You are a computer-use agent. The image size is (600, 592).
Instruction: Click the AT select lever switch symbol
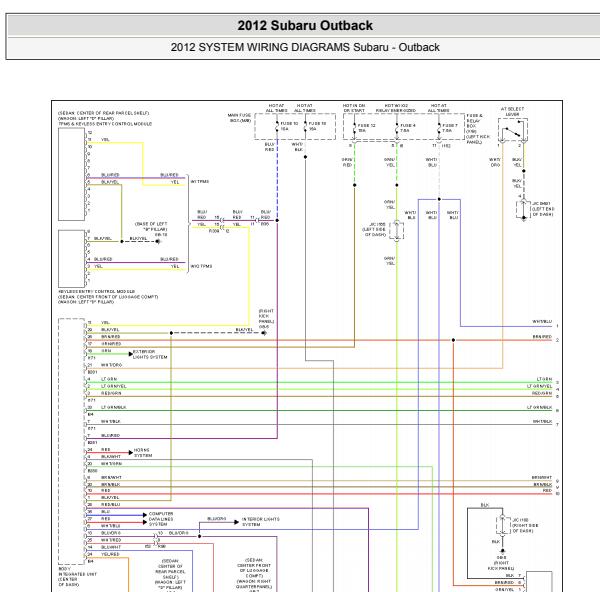(512, 131)
